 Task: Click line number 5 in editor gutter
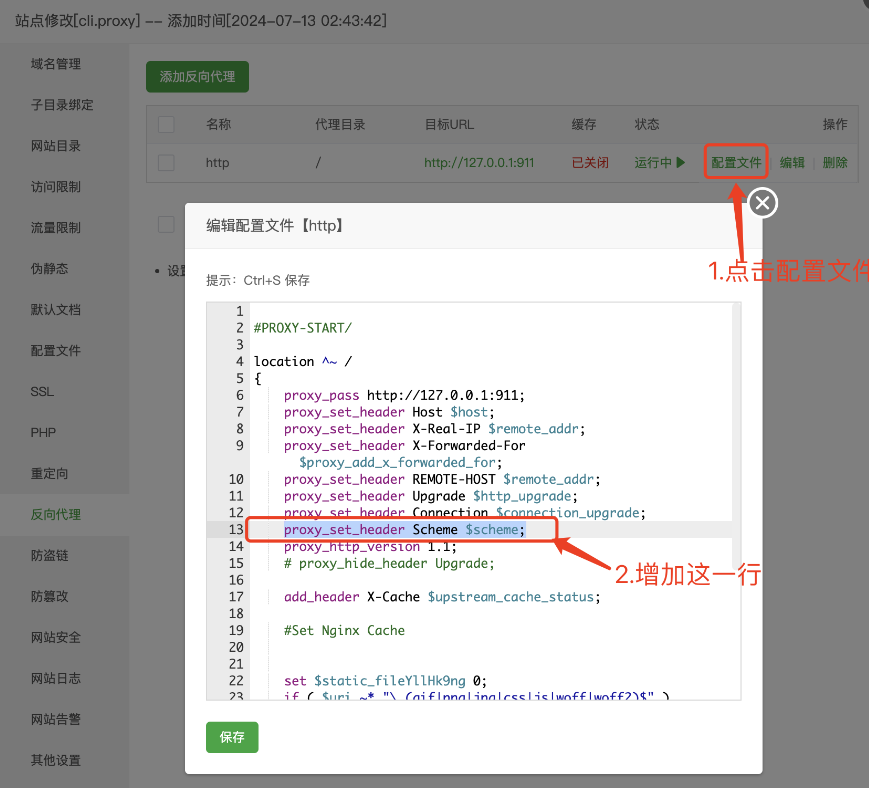pos(239,378)
